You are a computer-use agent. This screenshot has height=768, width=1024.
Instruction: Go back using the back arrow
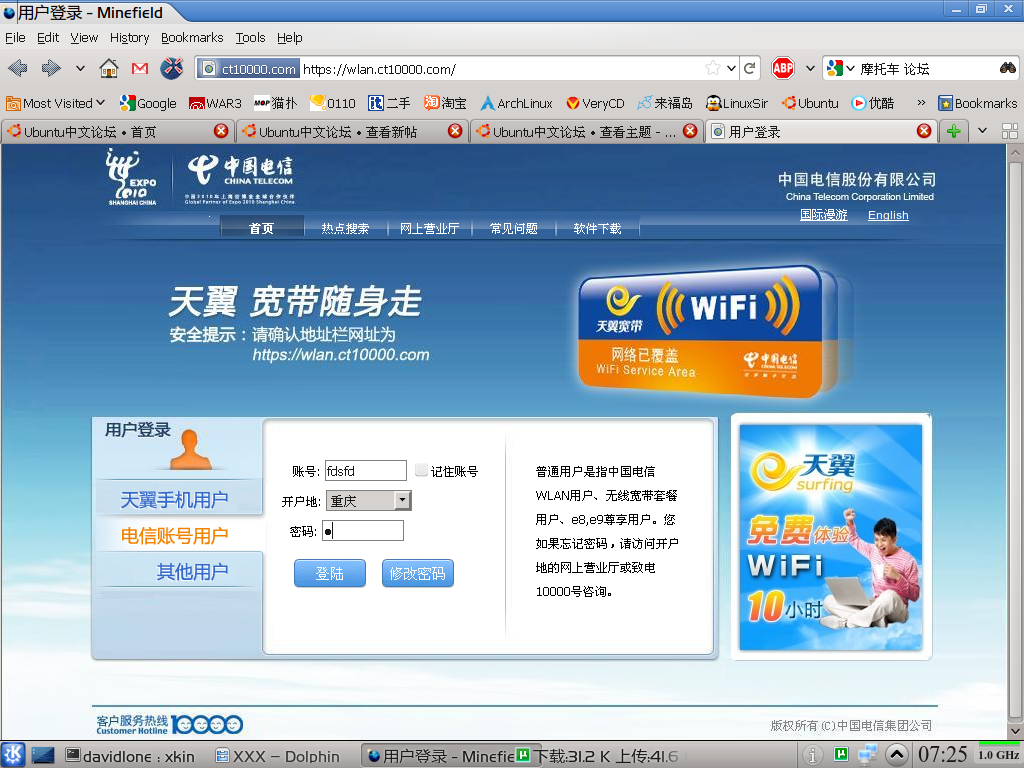pyautogui.click(x=18, y=68)
